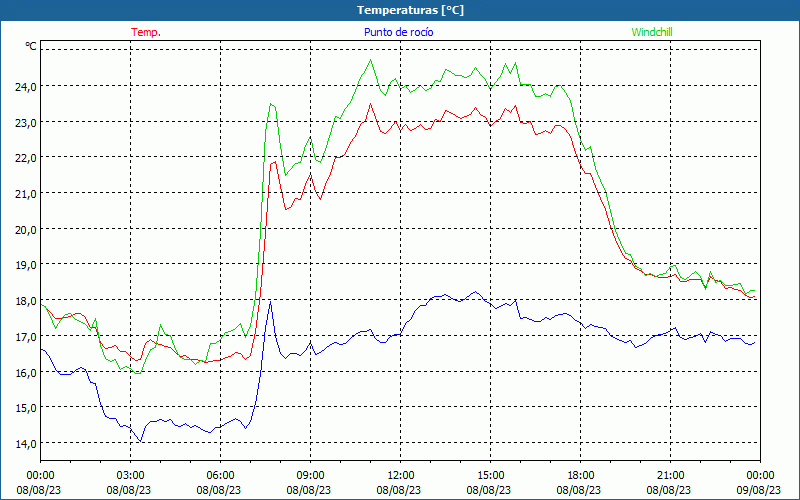Click the 'Temperaturas [°C]' chart title
The width and height of the screenshot is (800, 500).
(410, 10)
